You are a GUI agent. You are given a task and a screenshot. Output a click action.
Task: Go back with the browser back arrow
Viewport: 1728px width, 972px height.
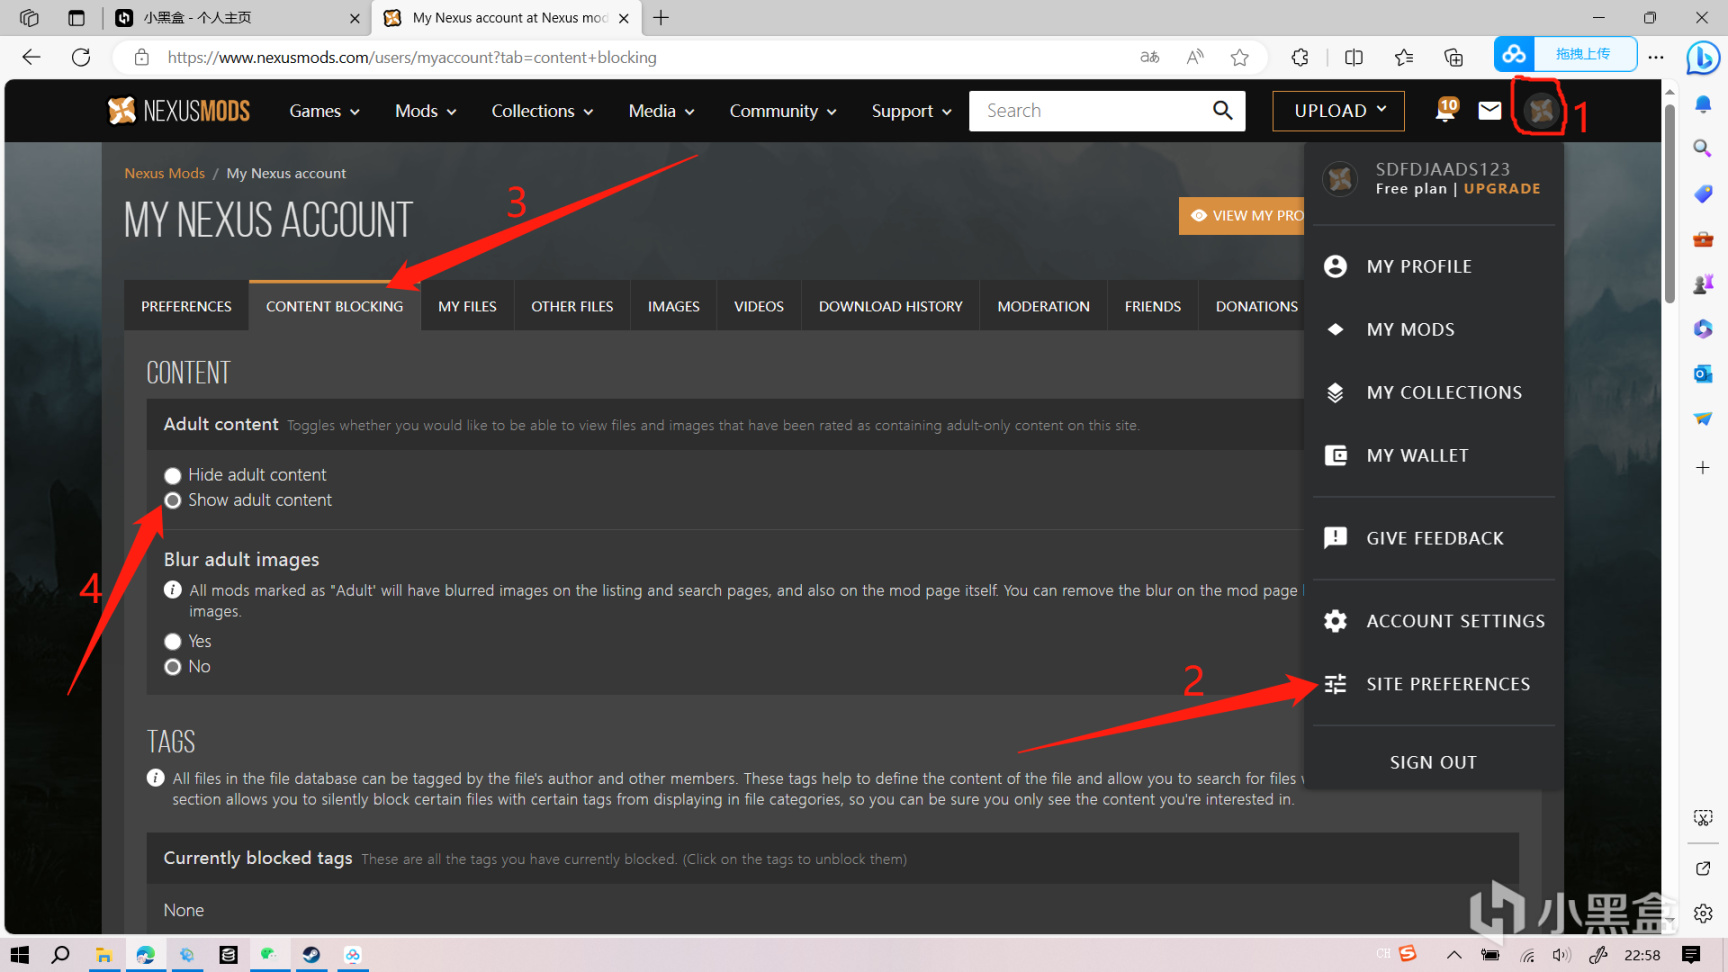[x=31, y=57]
